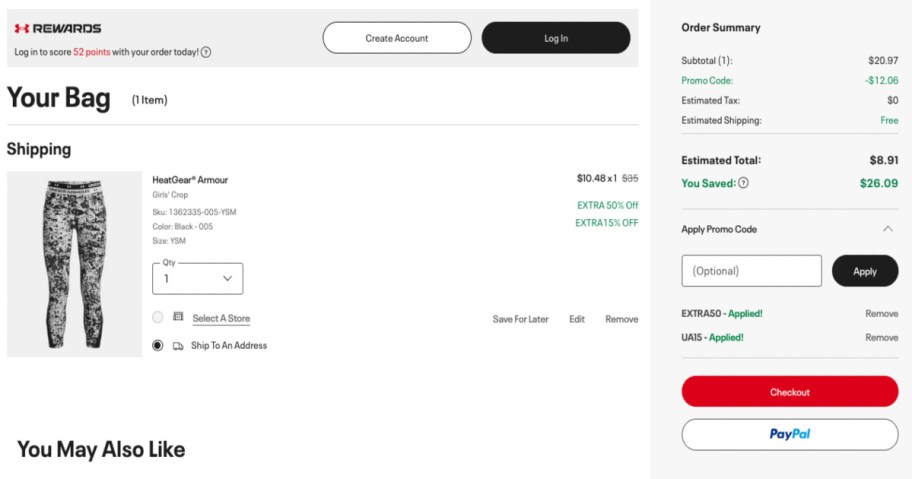
Task: Open the leggings product thumbnail
Action: pyautogui.click(x=74, y=264)
